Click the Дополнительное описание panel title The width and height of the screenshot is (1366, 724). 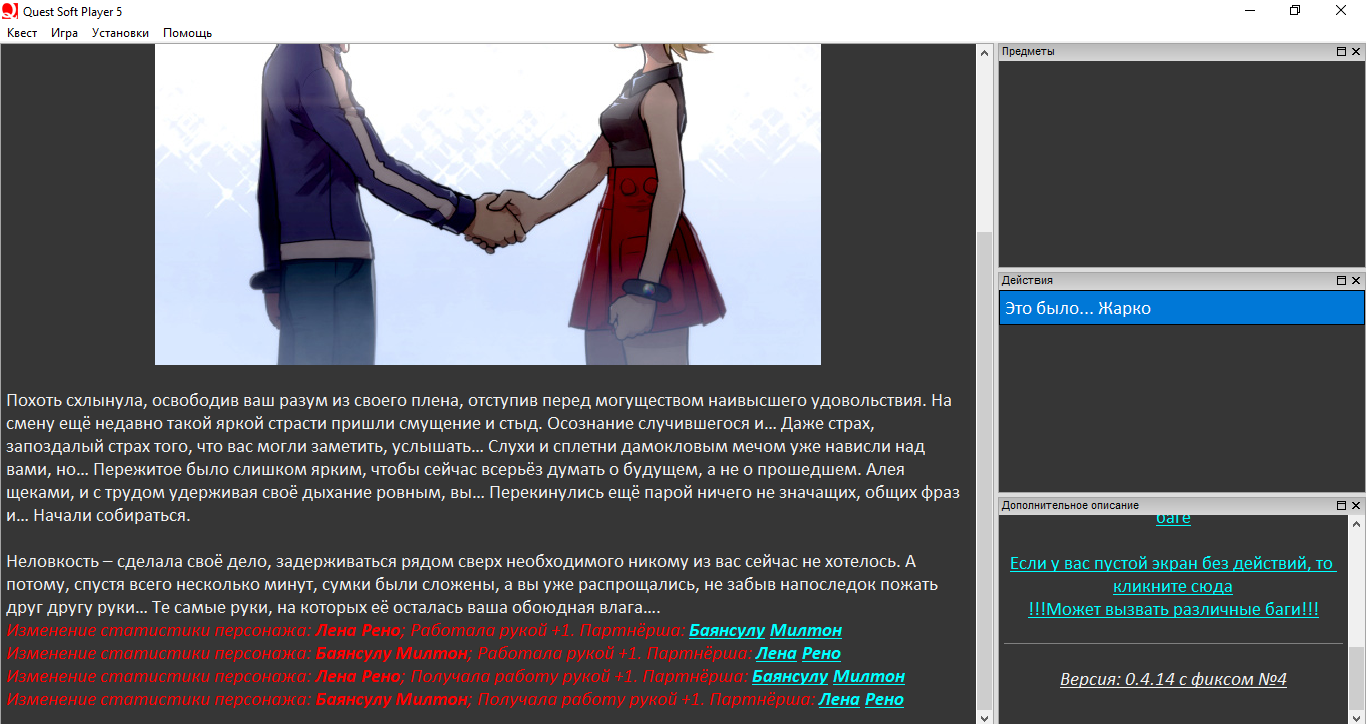tap(1070, 506)
